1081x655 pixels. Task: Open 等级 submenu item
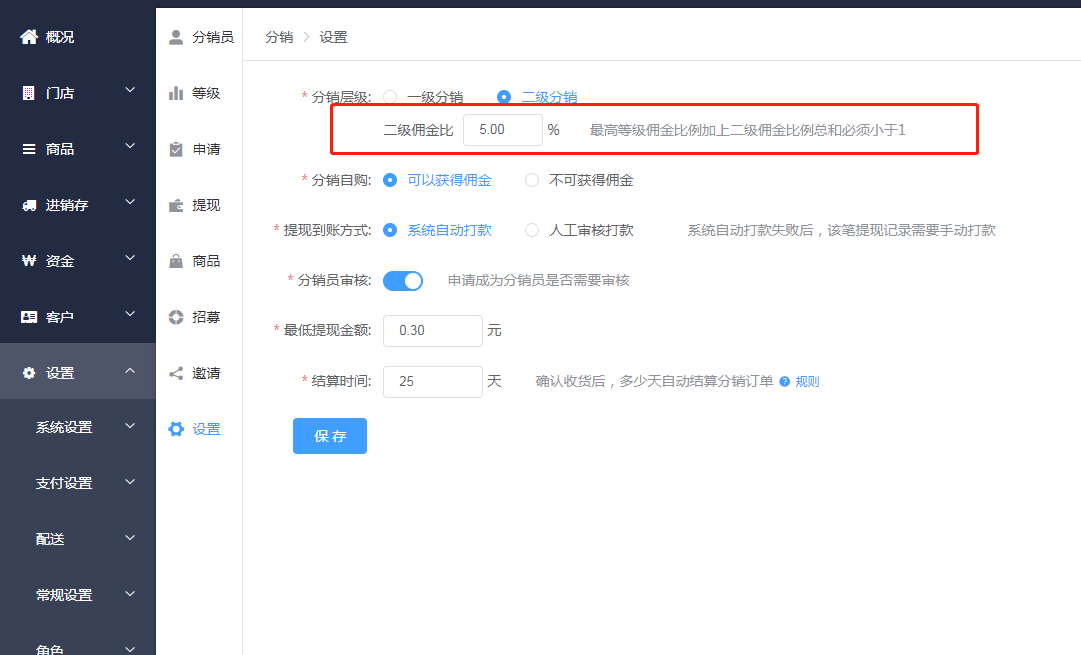[206, 93]
